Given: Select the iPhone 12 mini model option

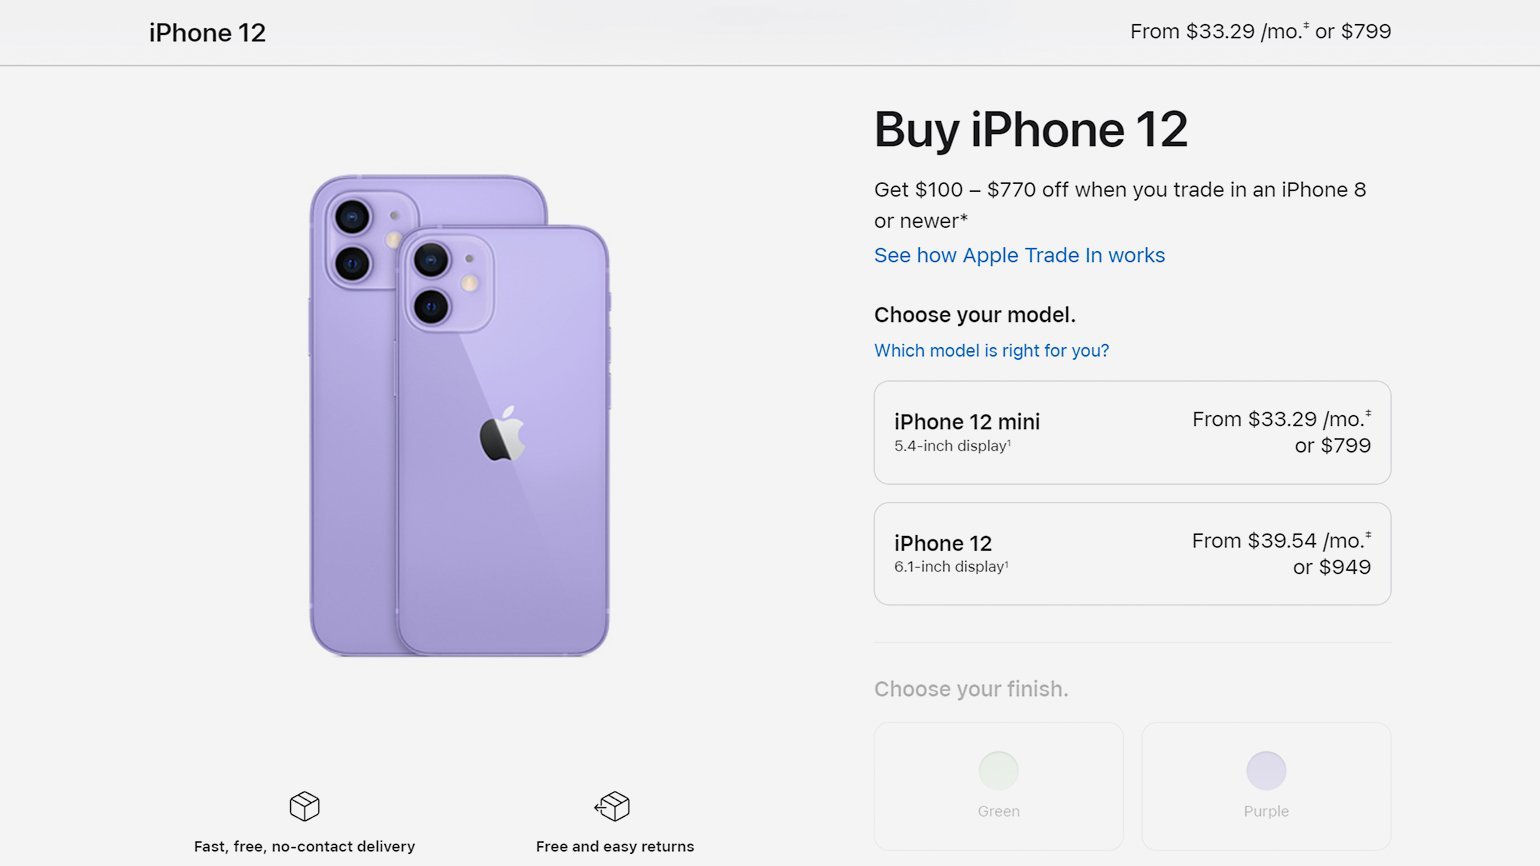Looking at the screenshot, I should click(1132, 432).
